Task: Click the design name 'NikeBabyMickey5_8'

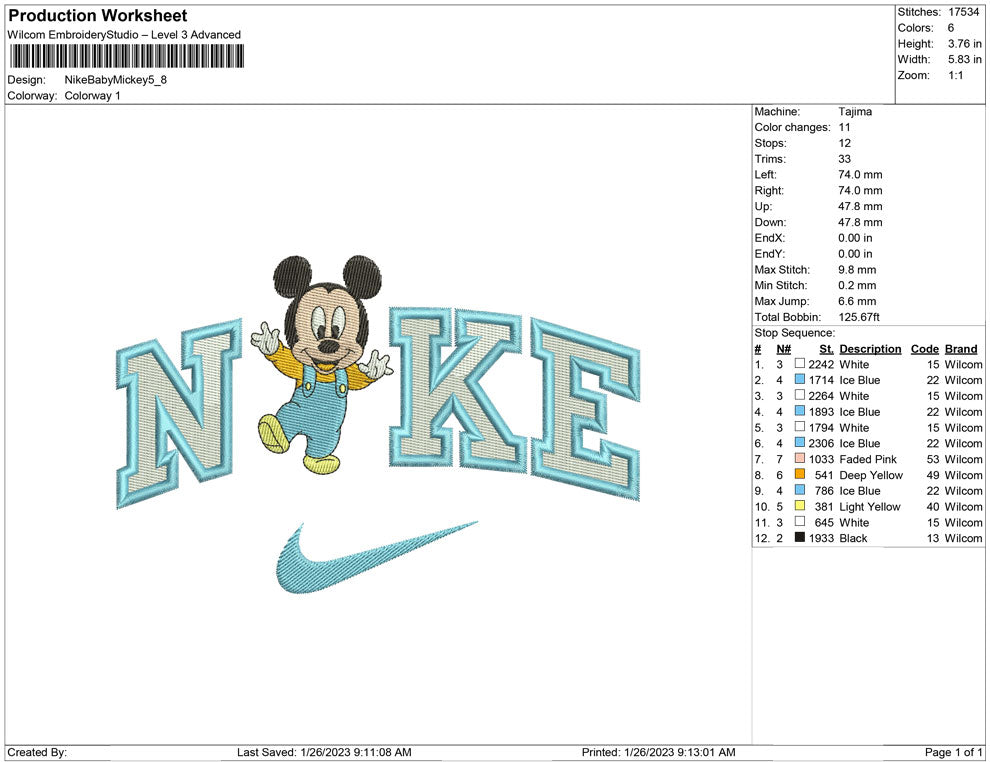Action: click(x=116, y=80)
